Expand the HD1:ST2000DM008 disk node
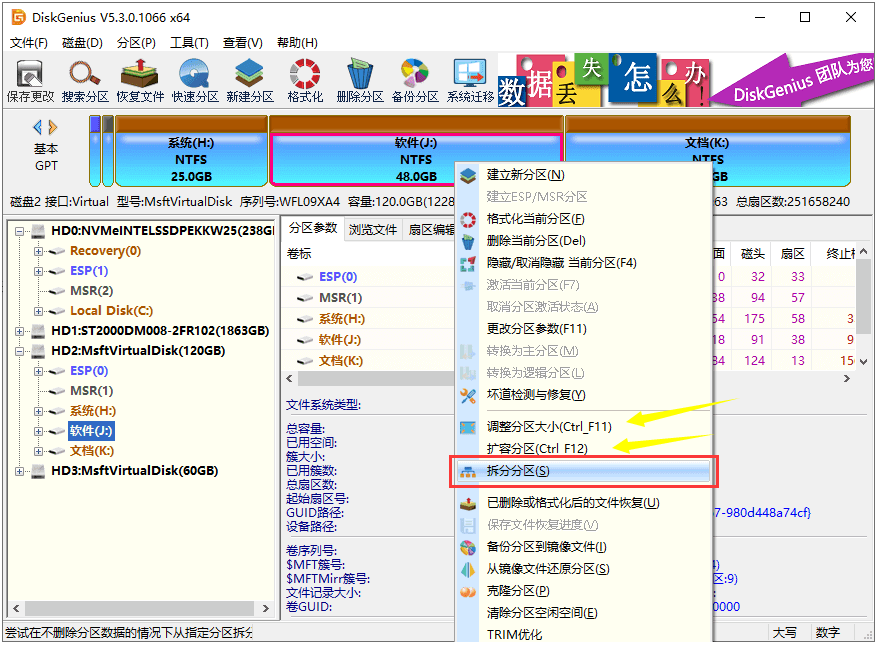The width and height of the screenshot is (877, 647). [x=20, y=331]
